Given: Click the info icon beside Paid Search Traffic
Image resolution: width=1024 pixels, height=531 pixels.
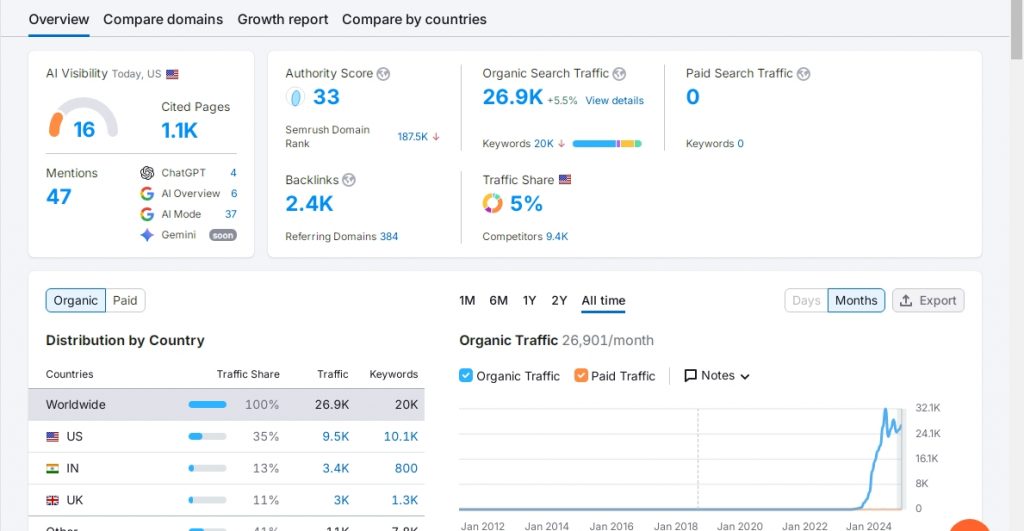Looking at the screenshot, I should click(803, 74).
